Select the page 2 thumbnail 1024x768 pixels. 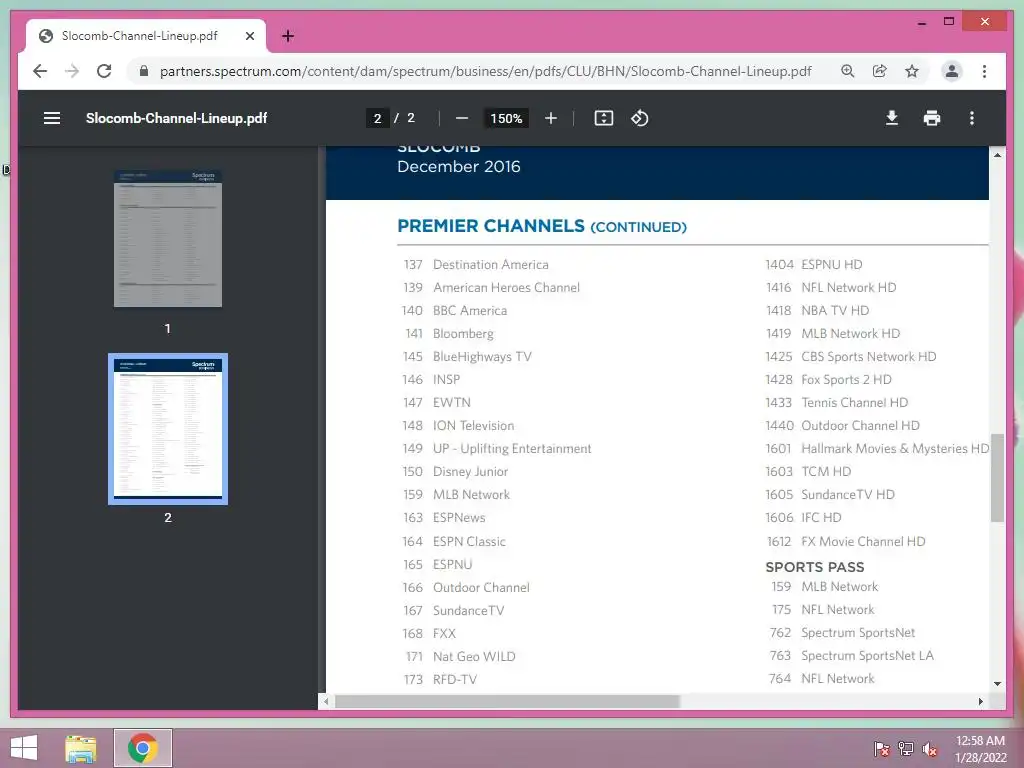click(x=168, y=428)
